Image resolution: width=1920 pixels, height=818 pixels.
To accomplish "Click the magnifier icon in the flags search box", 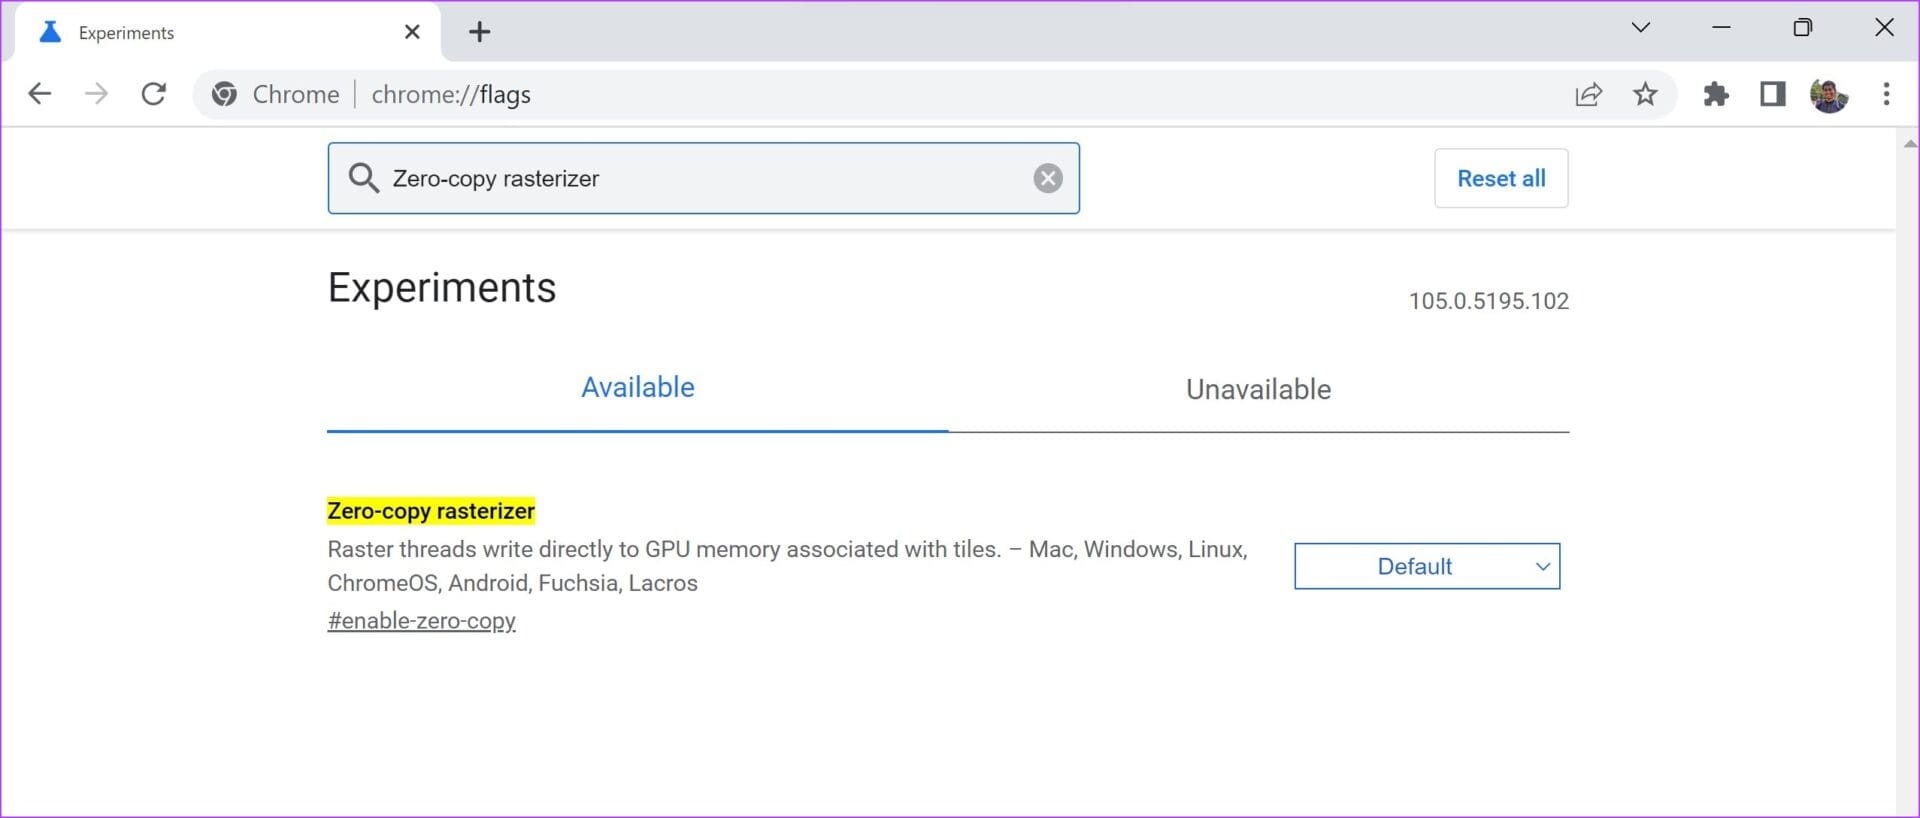I will 363,178.
